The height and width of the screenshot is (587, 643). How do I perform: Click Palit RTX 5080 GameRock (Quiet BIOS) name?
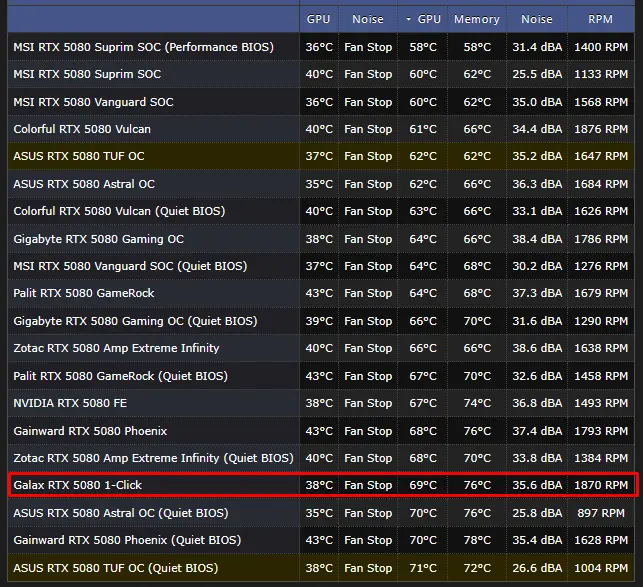[x=120, y=376]
